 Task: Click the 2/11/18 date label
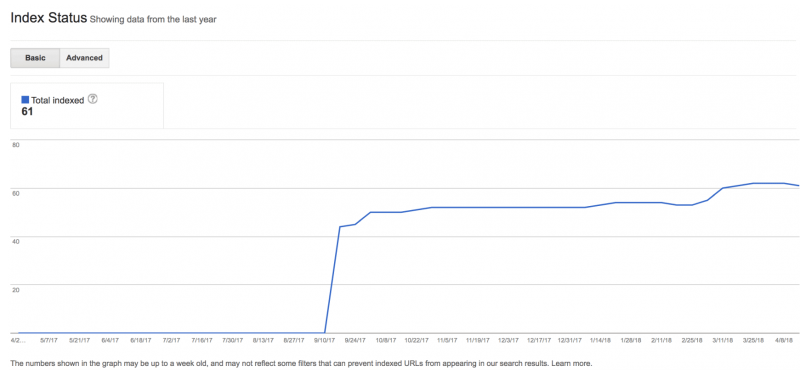[662, 340]
